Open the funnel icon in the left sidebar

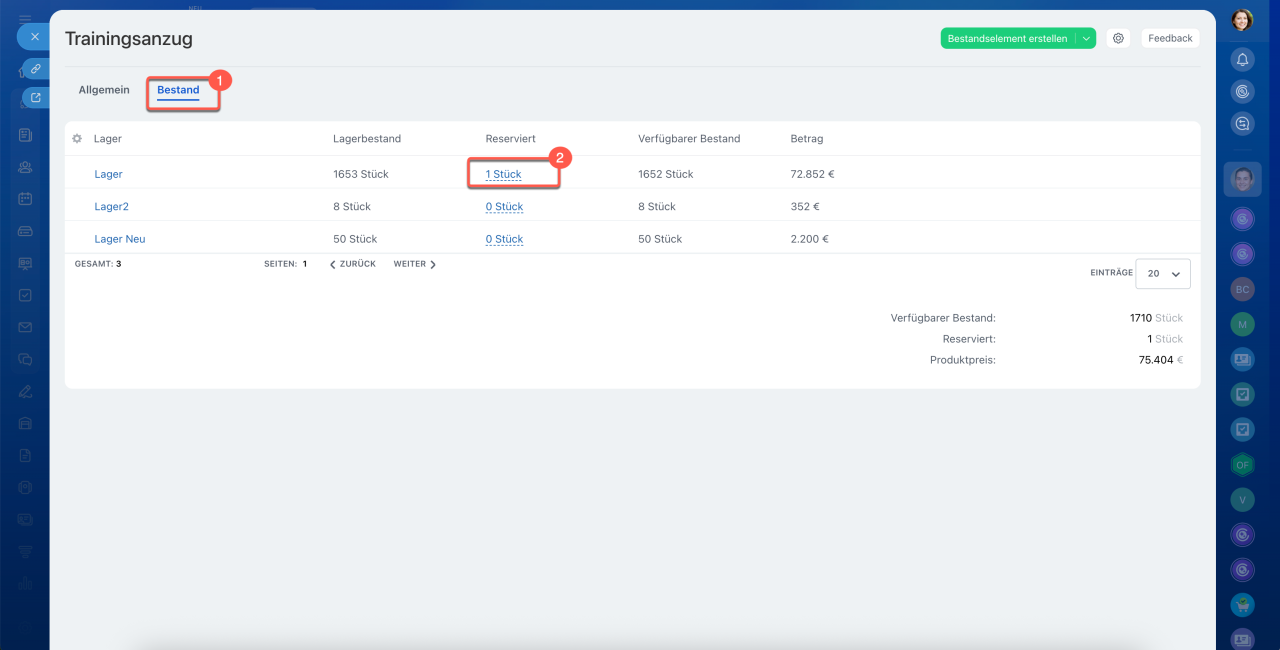pos(25,551)
